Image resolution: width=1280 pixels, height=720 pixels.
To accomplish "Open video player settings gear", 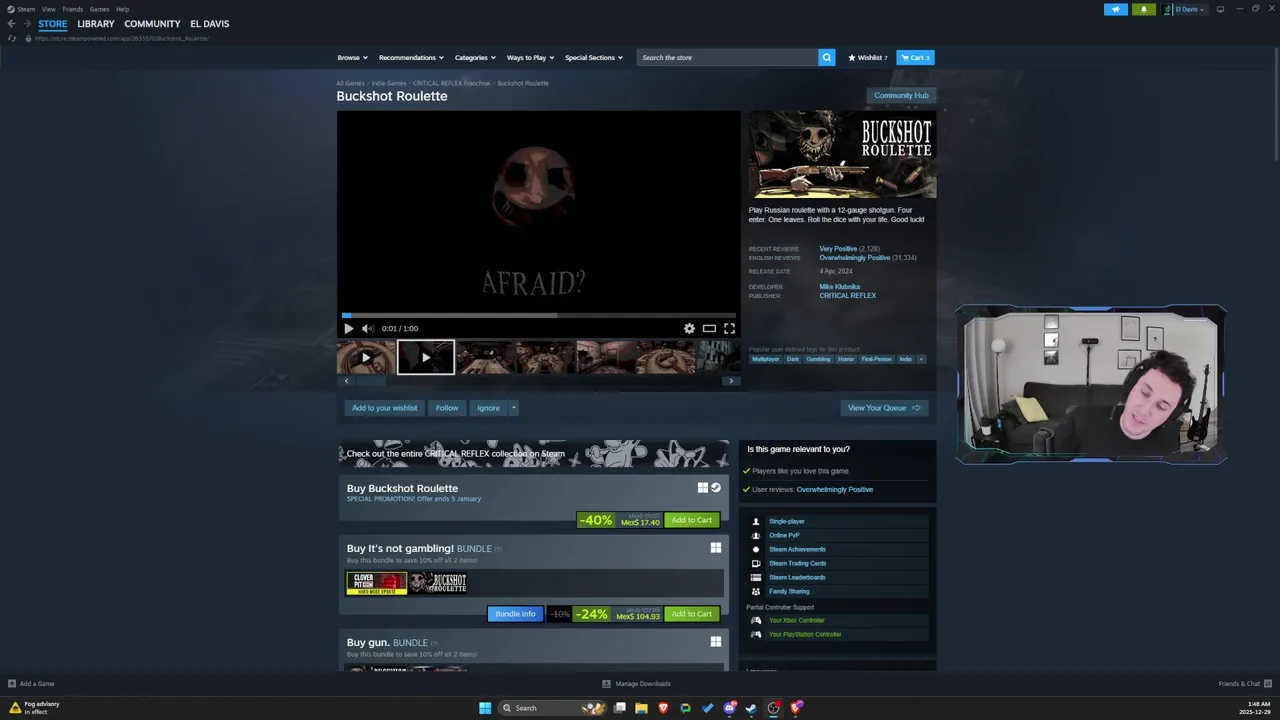I will (689, 328).
